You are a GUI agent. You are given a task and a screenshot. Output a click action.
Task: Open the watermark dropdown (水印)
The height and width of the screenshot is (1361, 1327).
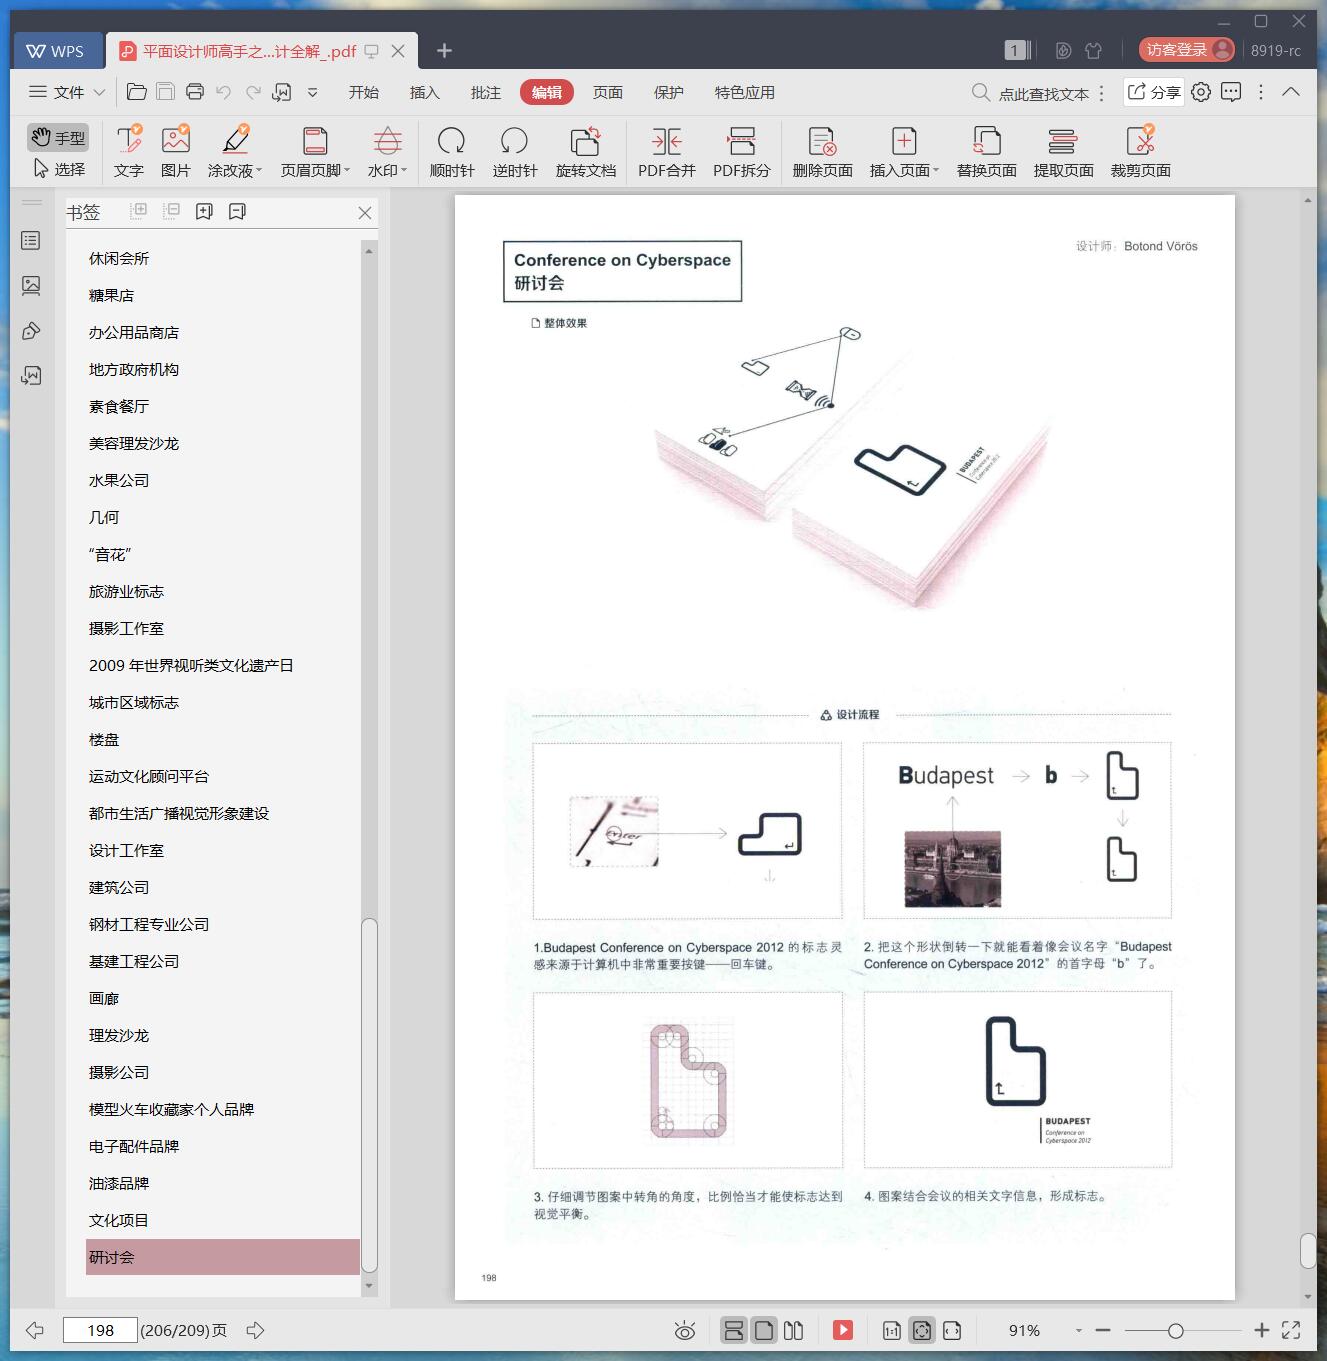[x=387, y=152]
